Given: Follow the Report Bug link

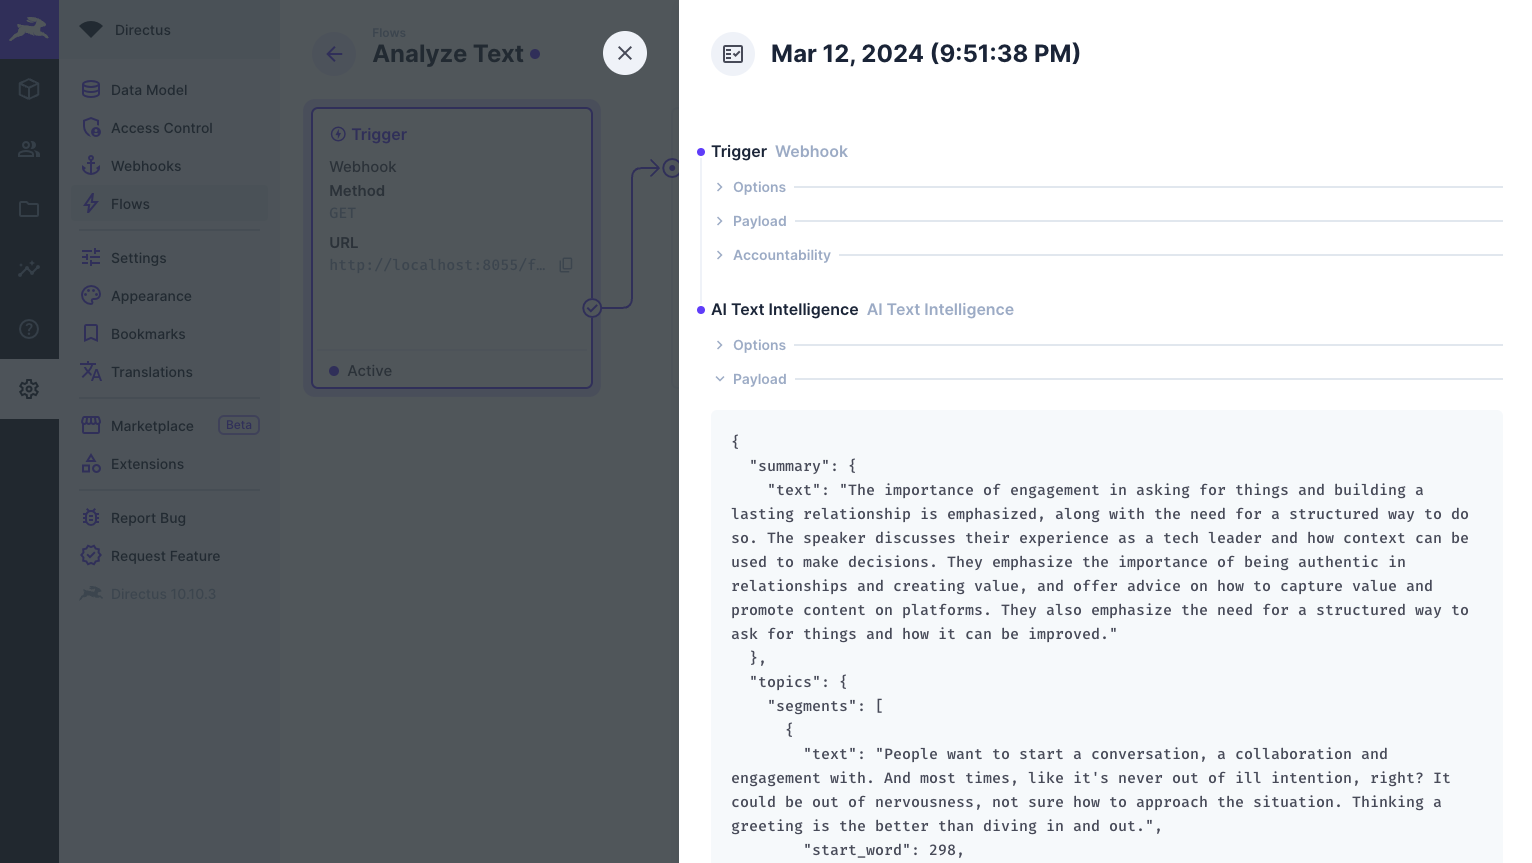Looking at the screenshot, I should 170,517.
